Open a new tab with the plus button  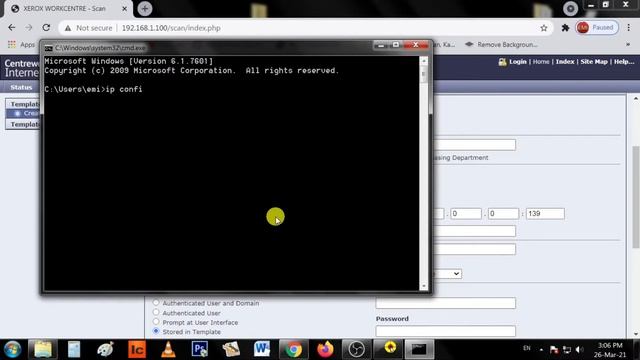point(145,9)
